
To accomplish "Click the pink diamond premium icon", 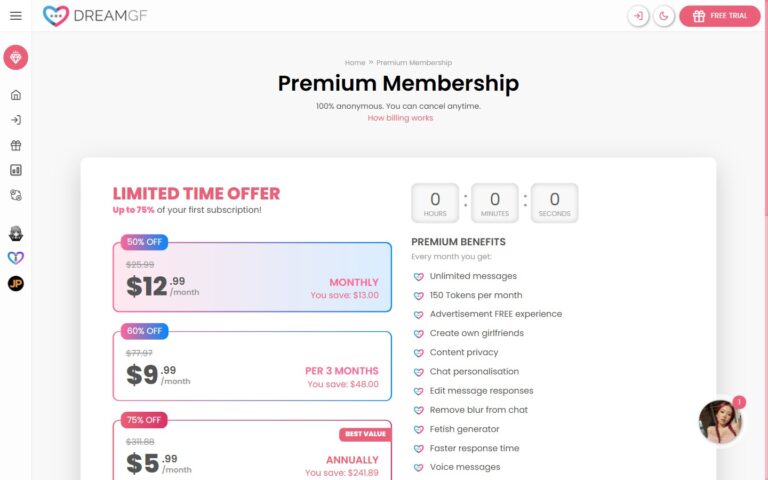I will [x=15, y=58].
